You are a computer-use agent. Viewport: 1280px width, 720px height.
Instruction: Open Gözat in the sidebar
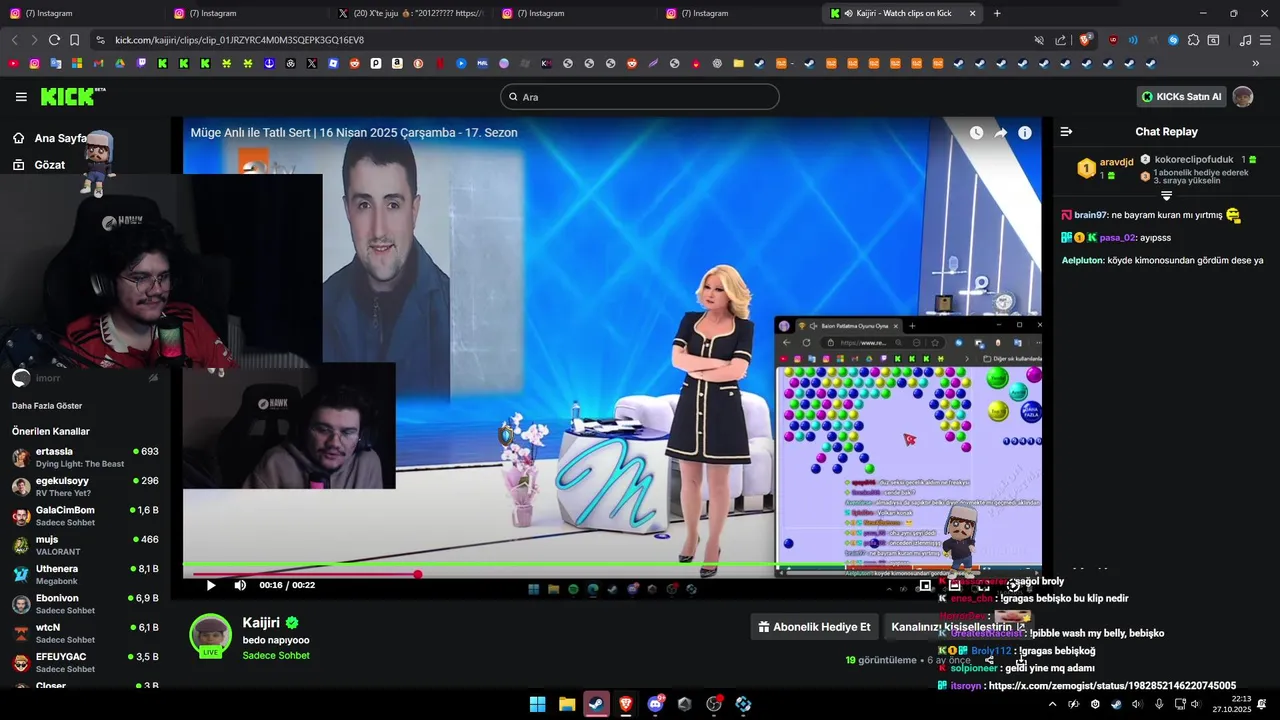[x=39, y=165]
